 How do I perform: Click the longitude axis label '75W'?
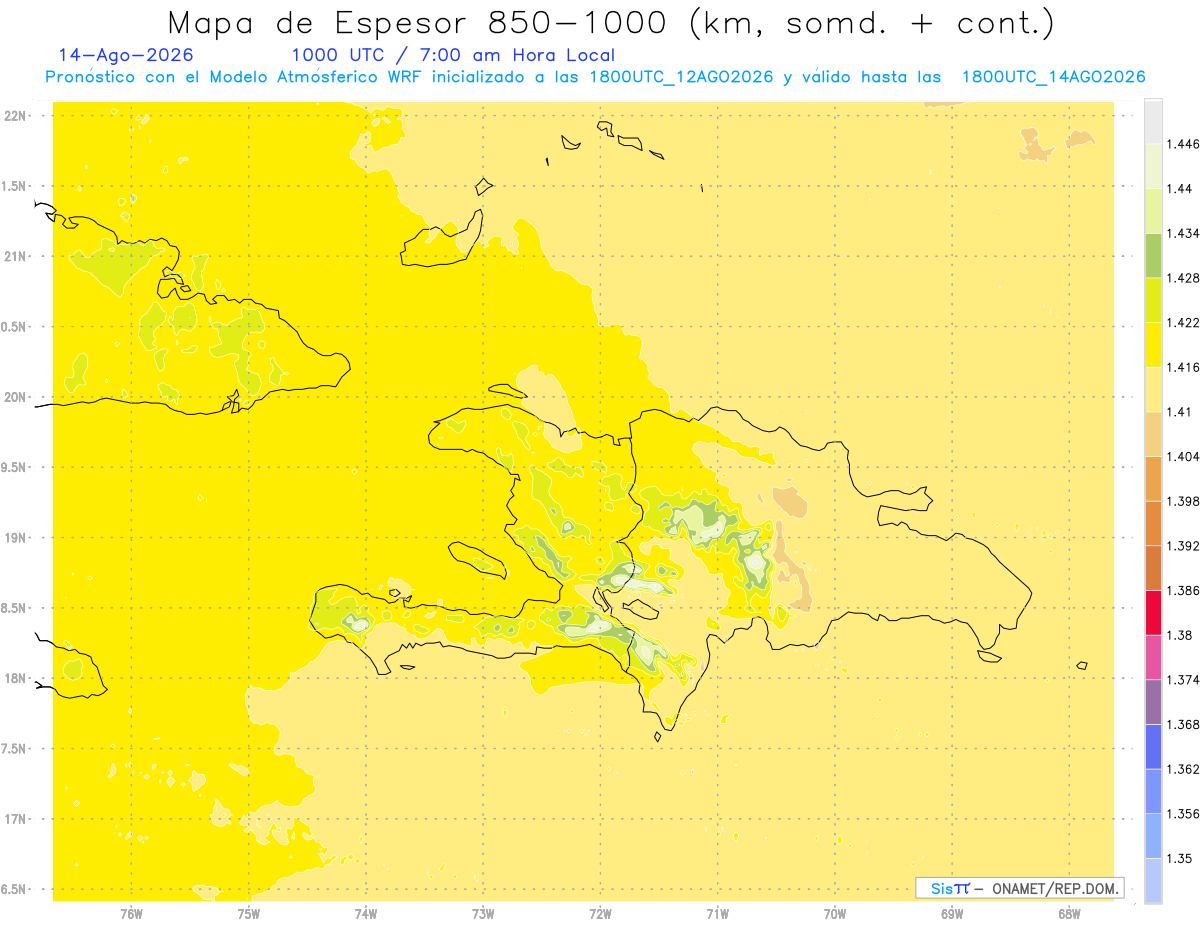pyautogui.click(x=248, y=914)
